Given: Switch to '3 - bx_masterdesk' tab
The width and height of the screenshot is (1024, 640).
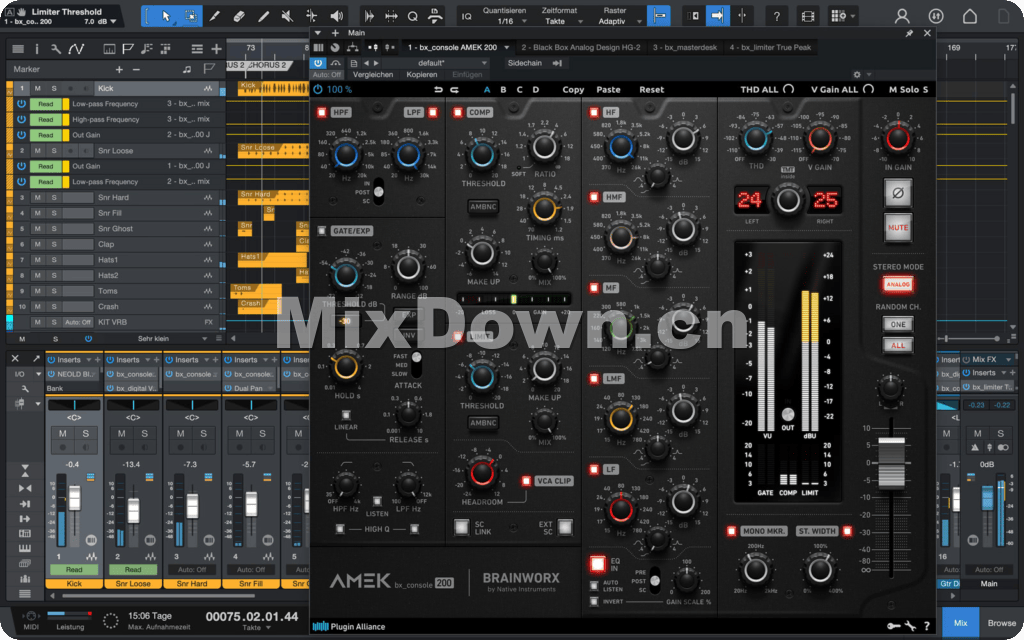Looking at the screenshot, I should pyautogui.click(x=684, y=47).
